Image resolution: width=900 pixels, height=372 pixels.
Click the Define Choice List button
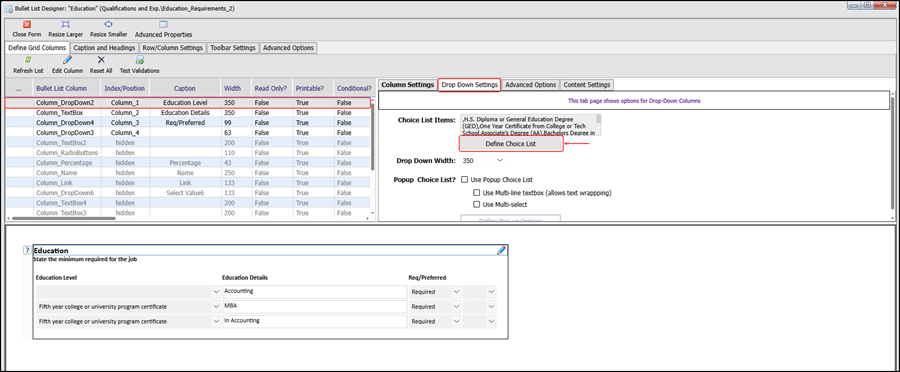511,144
